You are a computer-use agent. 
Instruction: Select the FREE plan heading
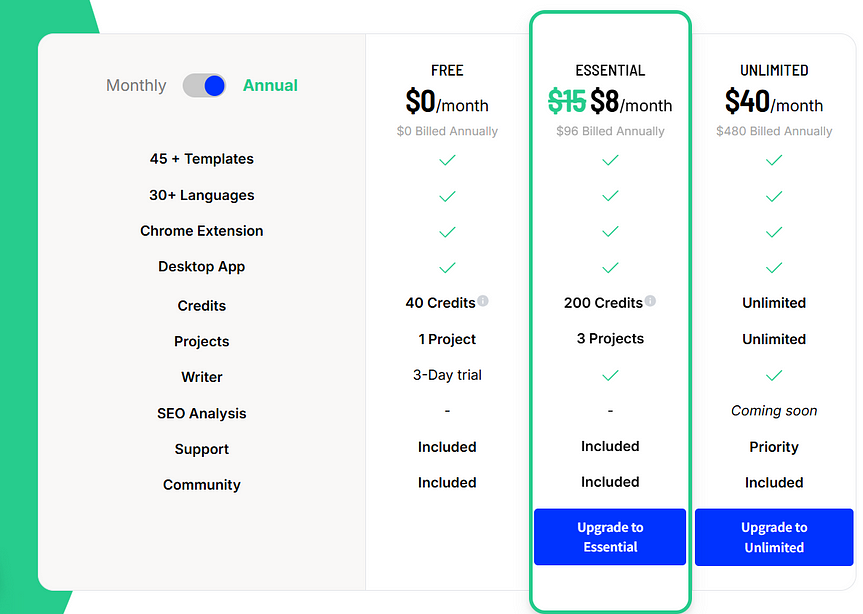pyautogui.click(x=447, y=71)
